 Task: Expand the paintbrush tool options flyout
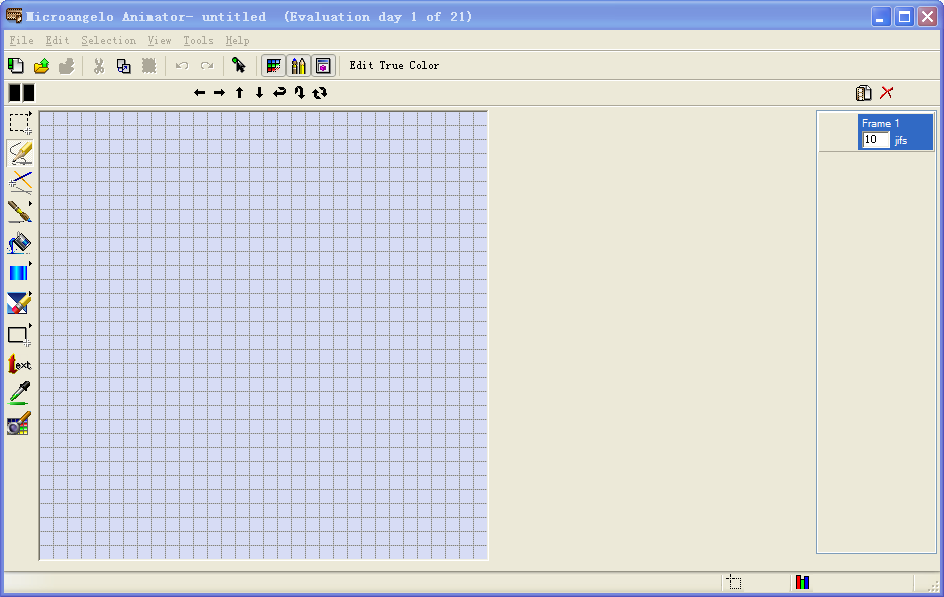pyautogui.click(x=31, y=203)
